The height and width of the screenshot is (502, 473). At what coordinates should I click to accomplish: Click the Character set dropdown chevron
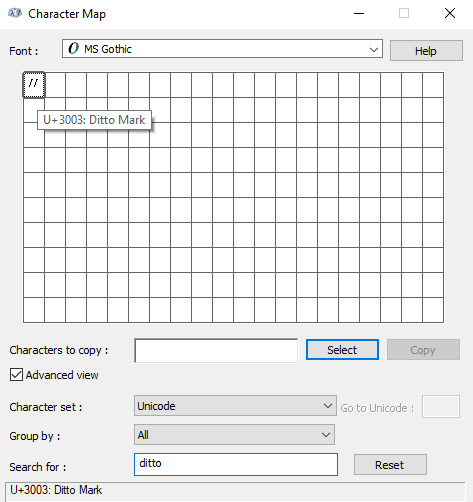tap(328, 406)
